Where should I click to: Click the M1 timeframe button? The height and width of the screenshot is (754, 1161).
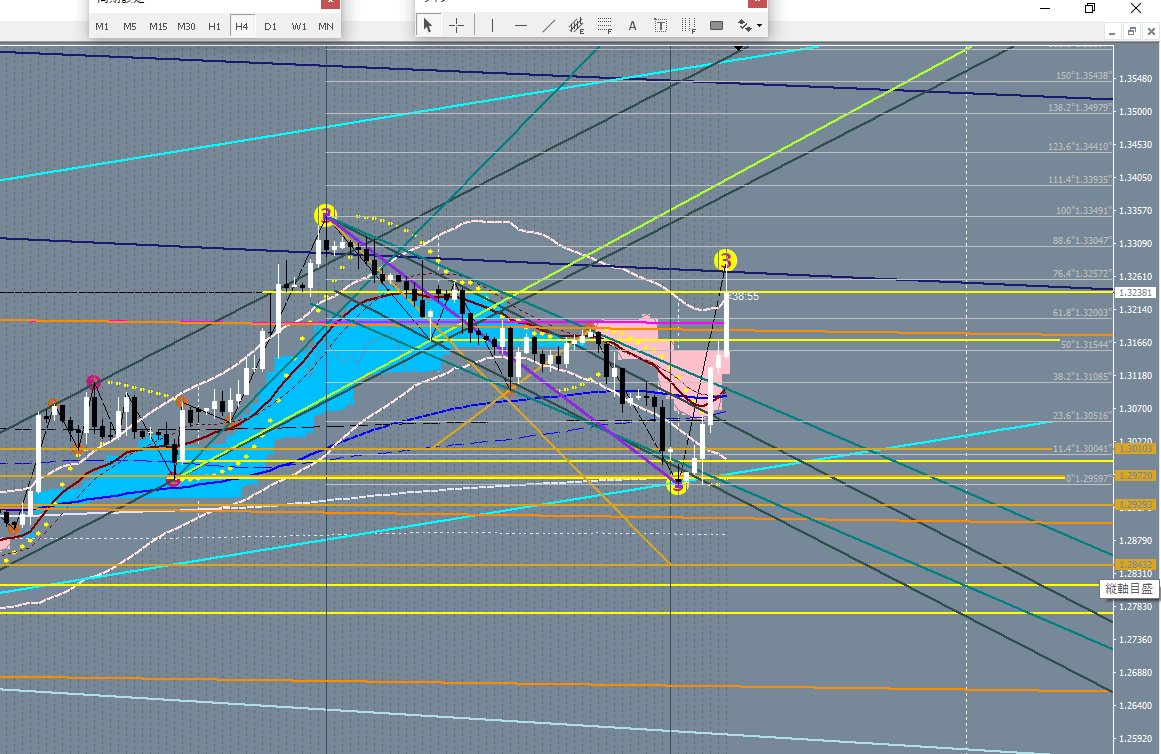click(x=102, y=26)
